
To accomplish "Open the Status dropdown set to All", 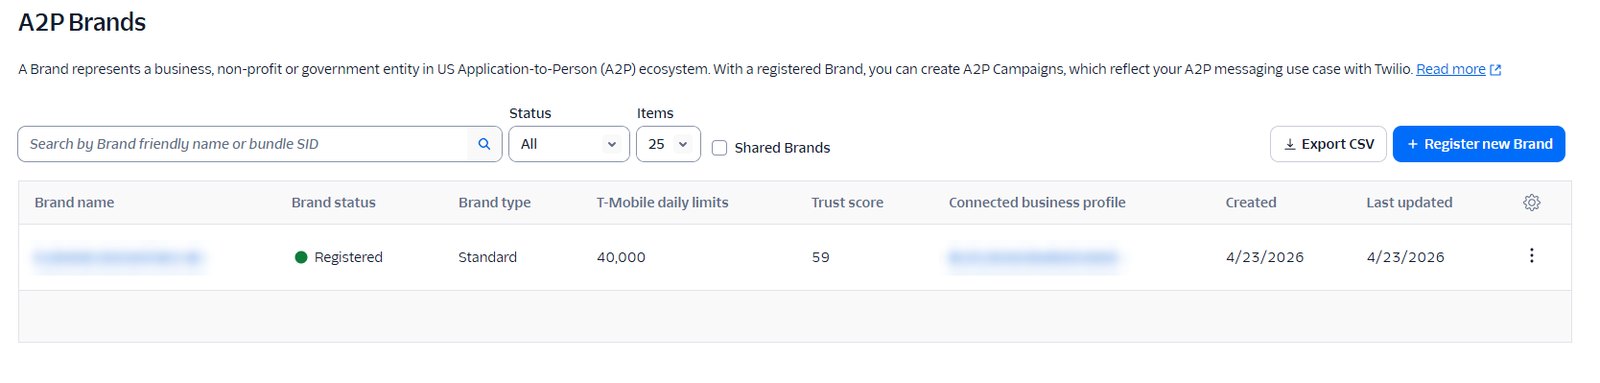I will click(x=569, y=144).
